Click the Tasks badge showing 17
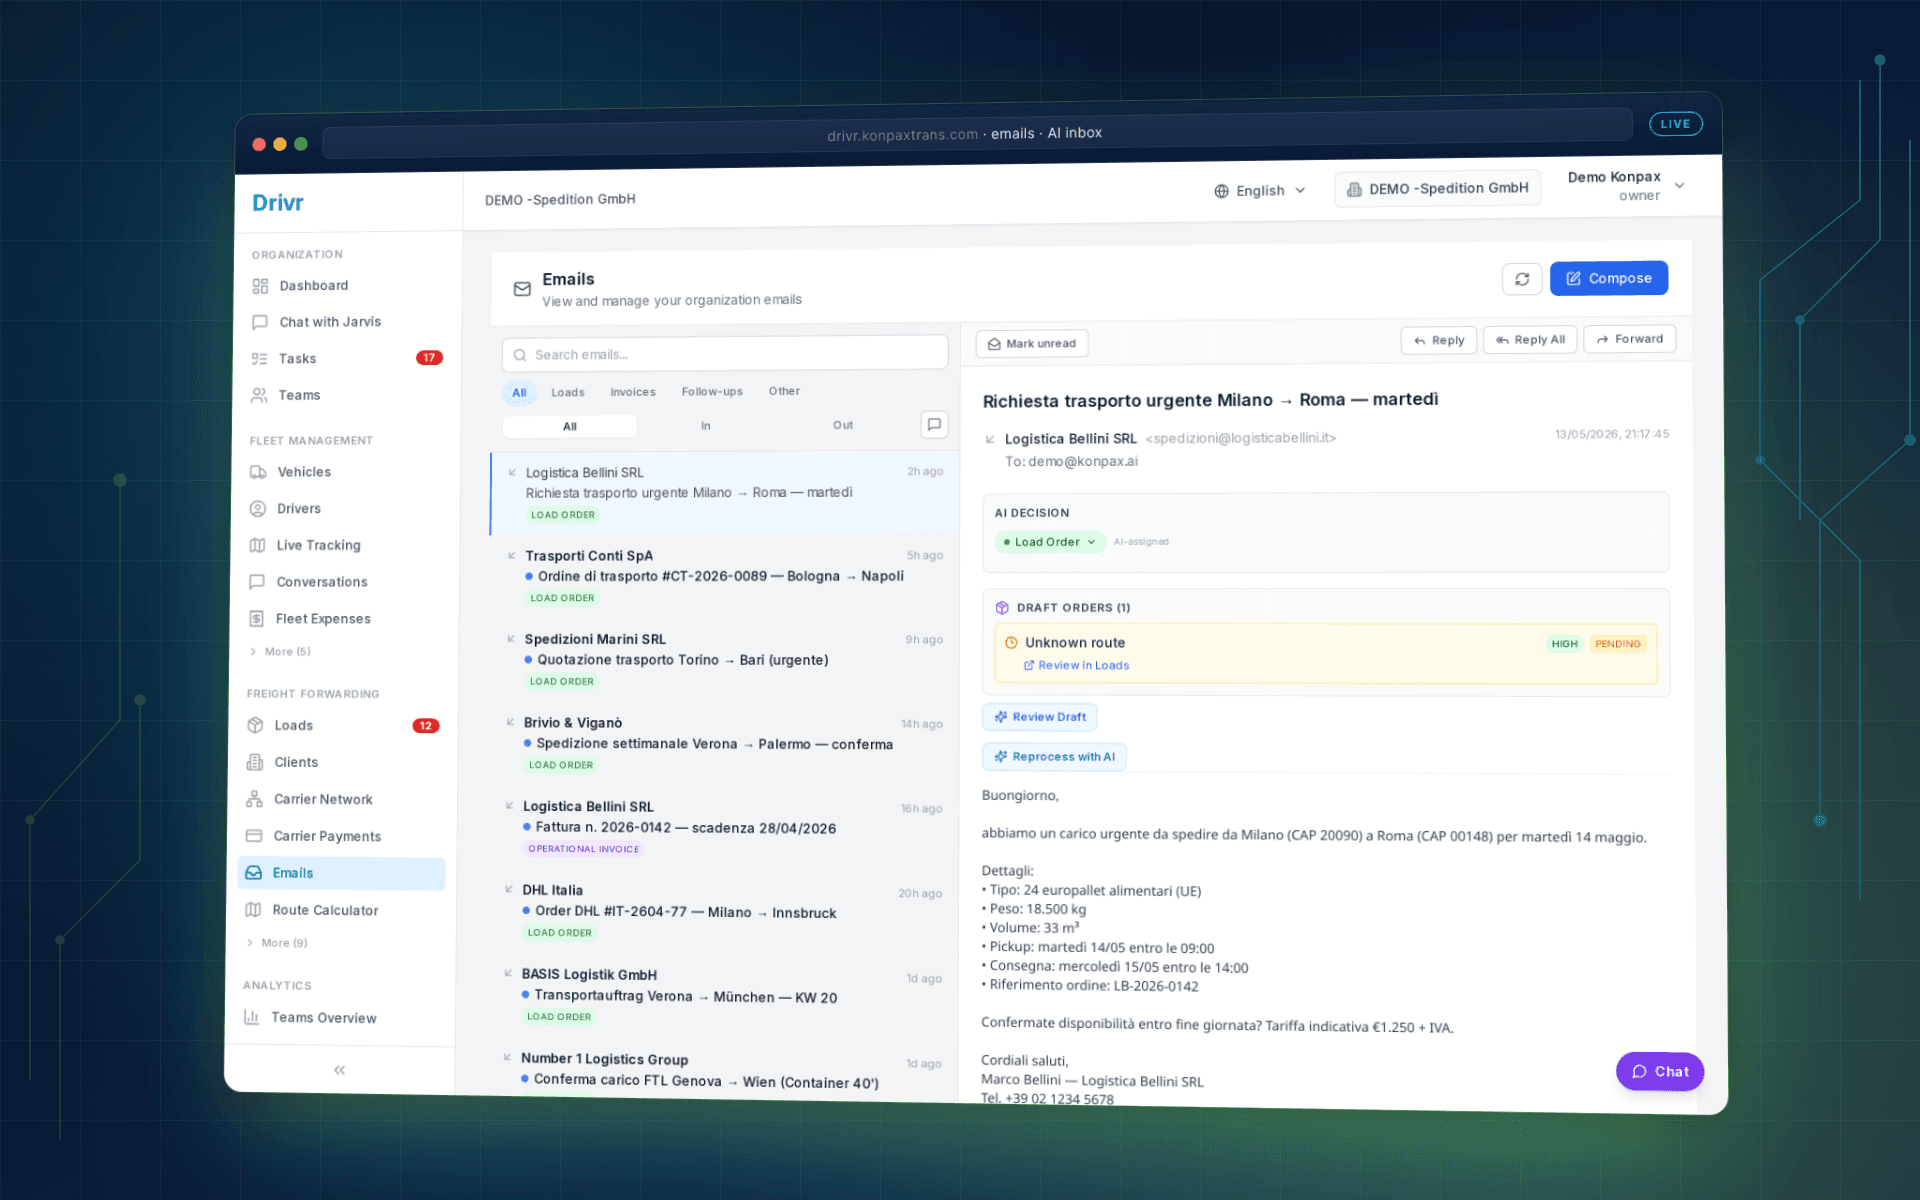The width and height of the screenshot is (1920, 1200). (x=429, y=358)
